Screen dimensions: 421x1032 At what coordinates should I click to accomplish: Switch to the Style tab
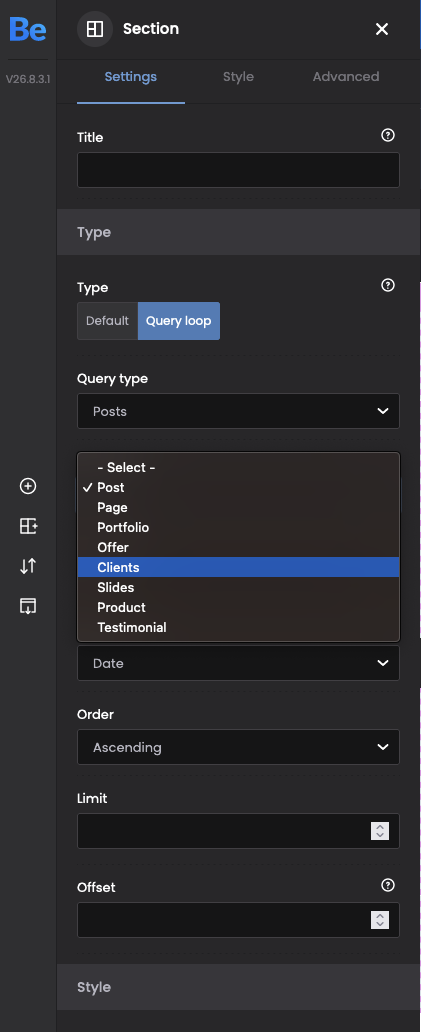click(x=238, y=77)
